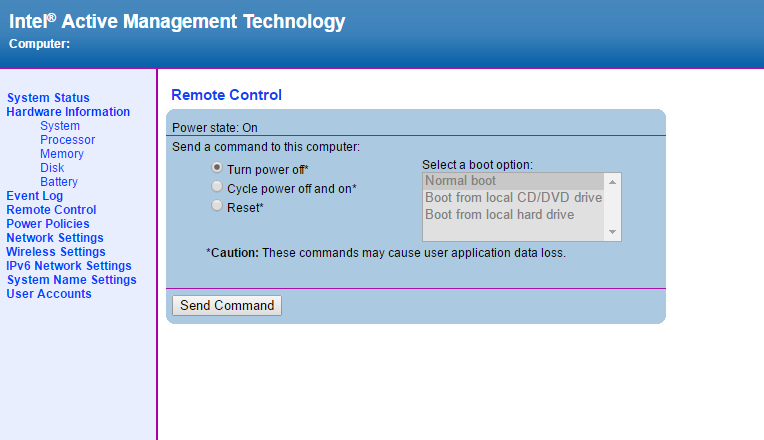Open Wireless Settings

(56, 252)
